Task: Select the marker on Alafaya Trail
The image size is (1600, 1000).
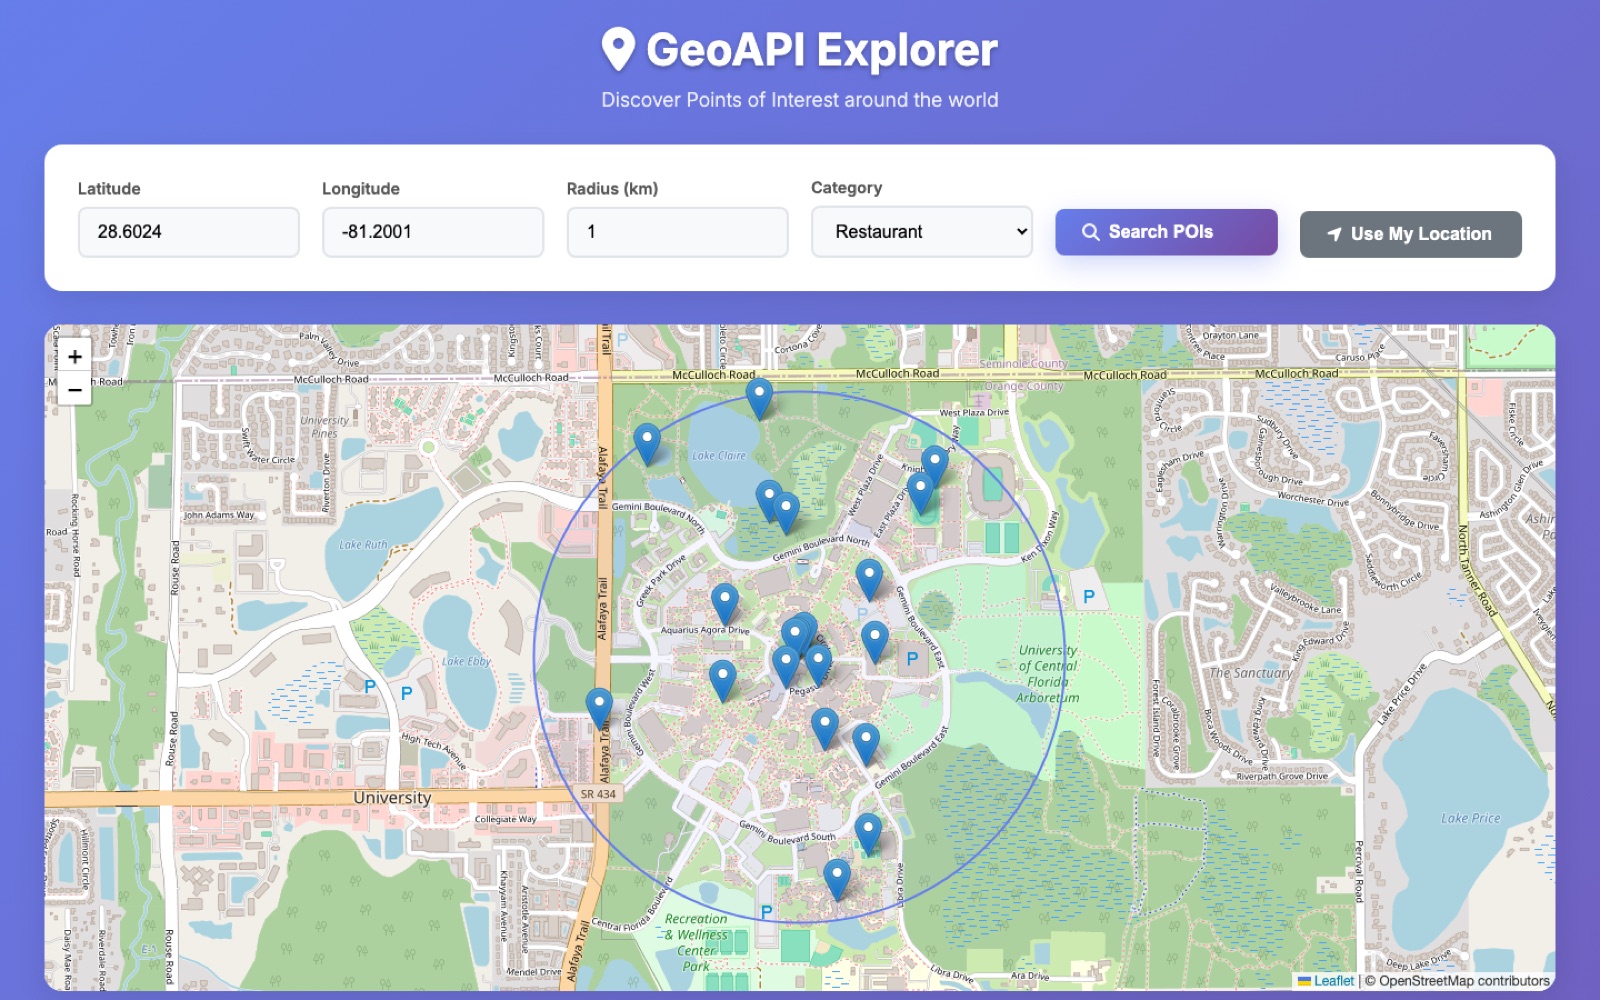Action: 599,709
